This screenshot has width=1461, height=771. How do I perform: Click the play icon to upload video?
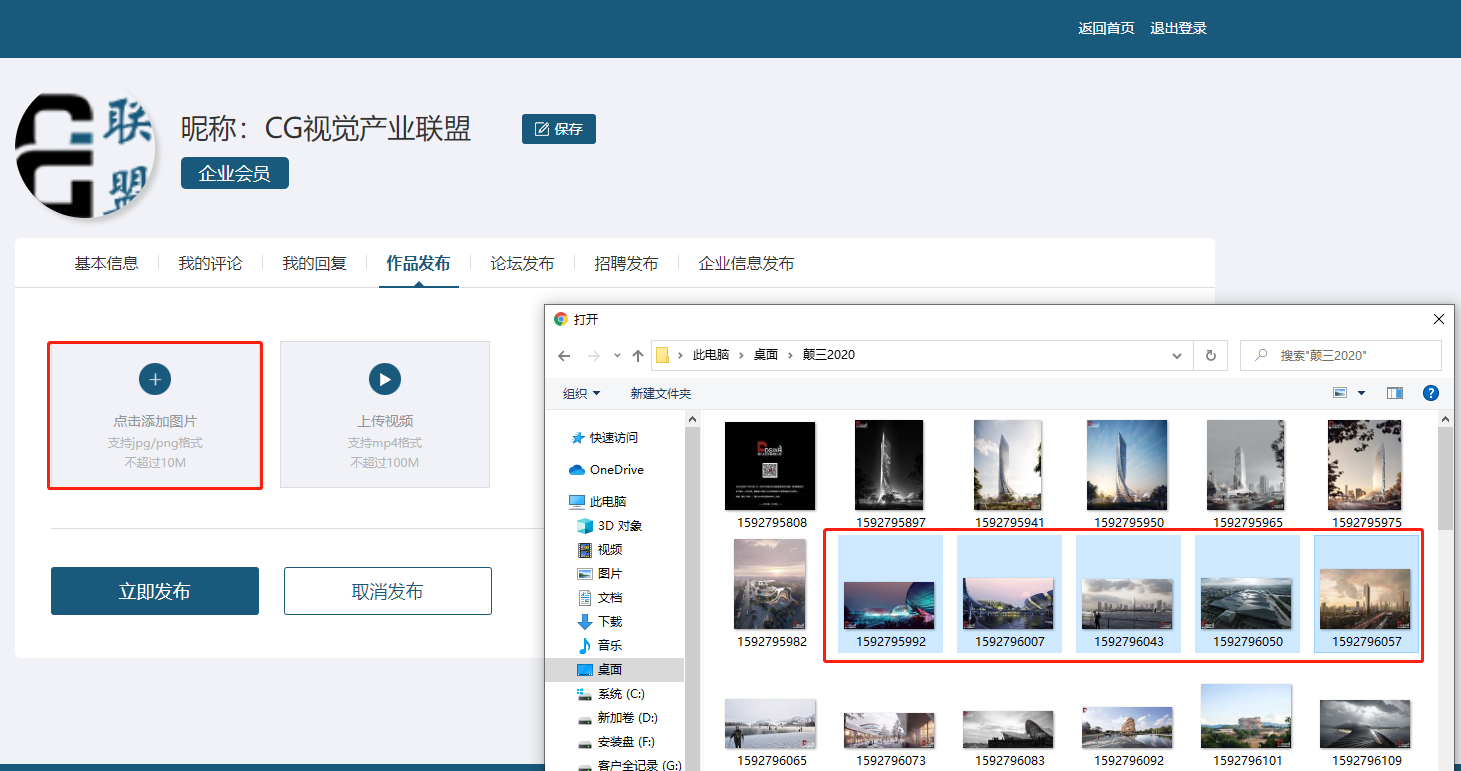385,379
